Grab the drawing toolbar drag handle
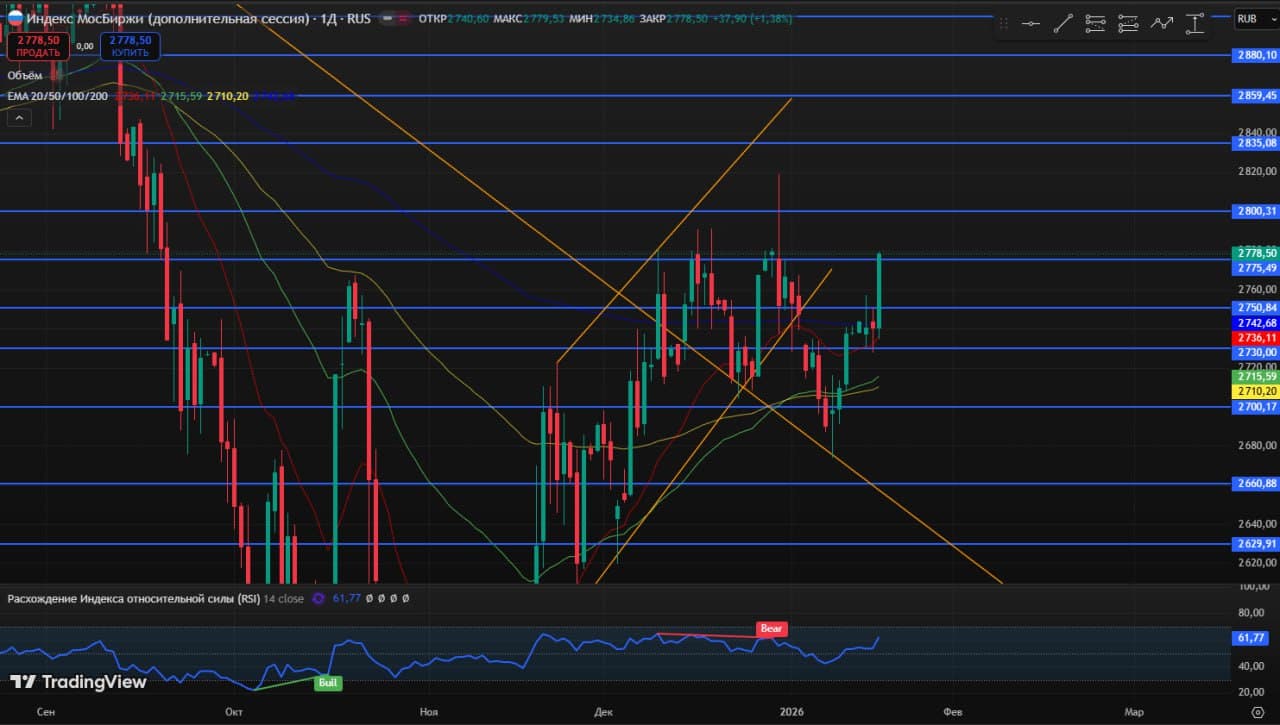Image resolution: width=1280 pixels, height=725 pixels. click(x=1004, y=24)
